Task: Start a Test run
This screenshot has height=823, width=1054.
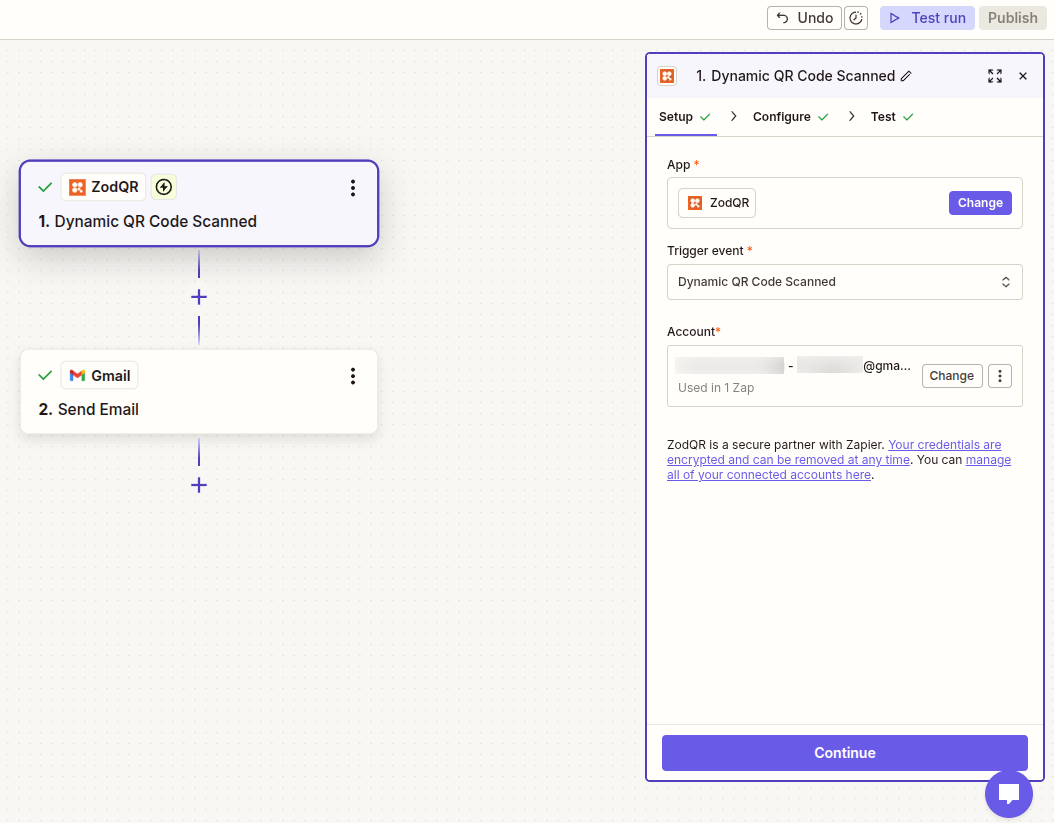Action: click(x=927, y=18)
